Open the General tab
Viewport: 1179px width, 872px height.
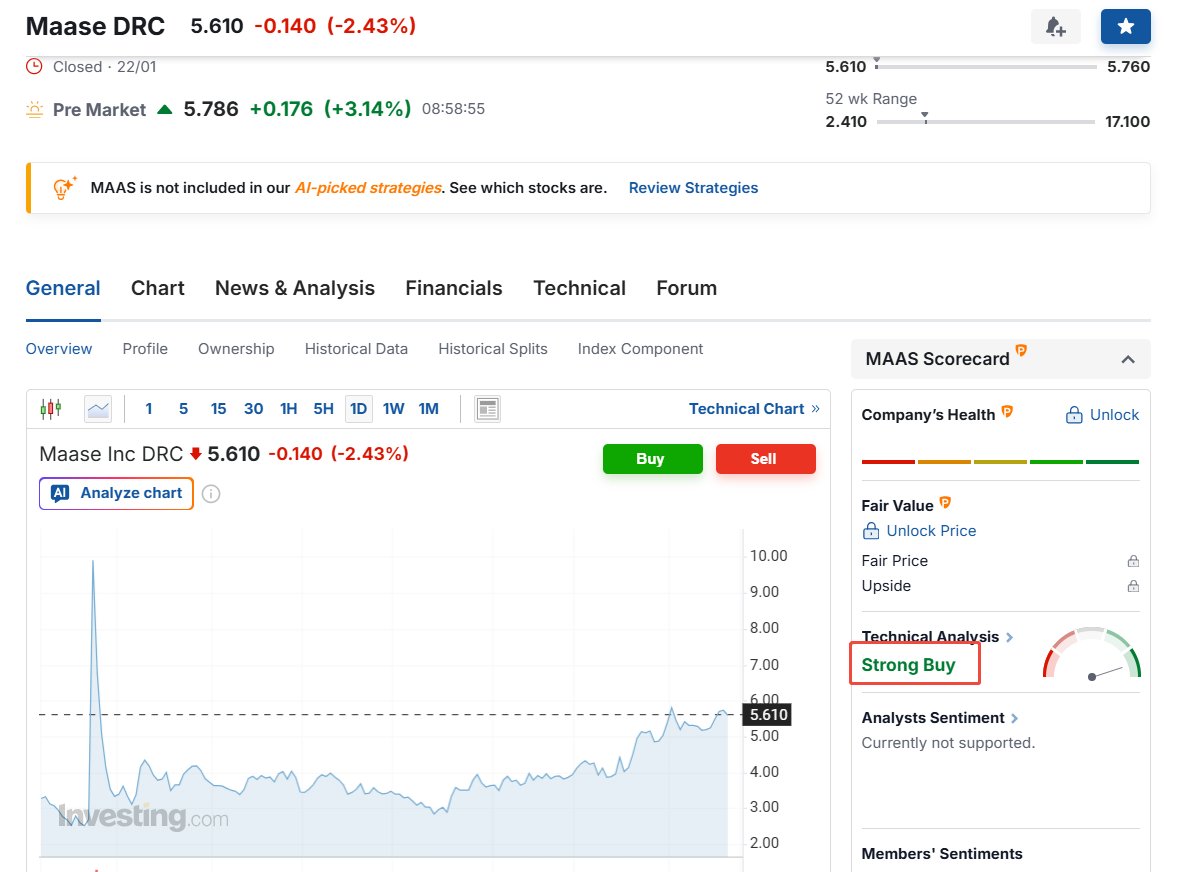pos(63,288)
